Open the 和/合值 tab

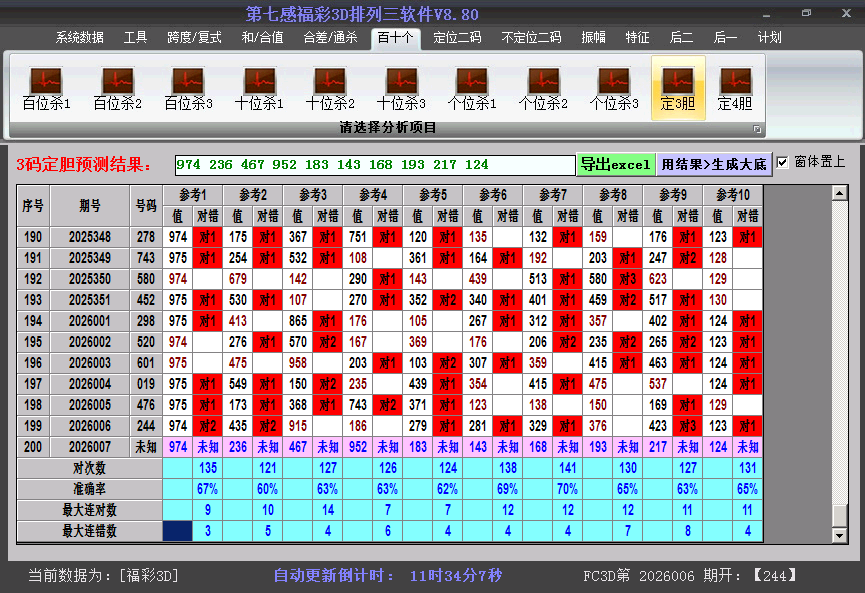(262, 38)
